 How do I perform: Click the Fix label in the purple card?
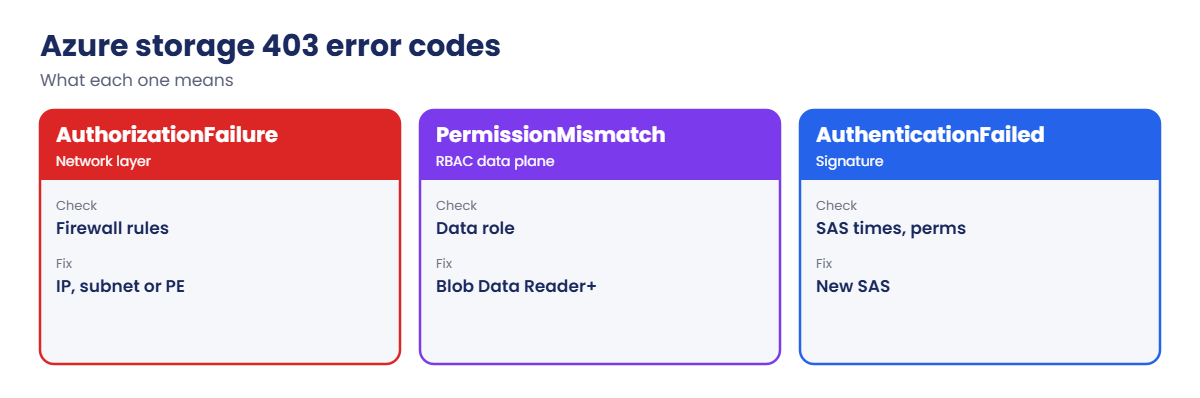[x=444, y=264]
